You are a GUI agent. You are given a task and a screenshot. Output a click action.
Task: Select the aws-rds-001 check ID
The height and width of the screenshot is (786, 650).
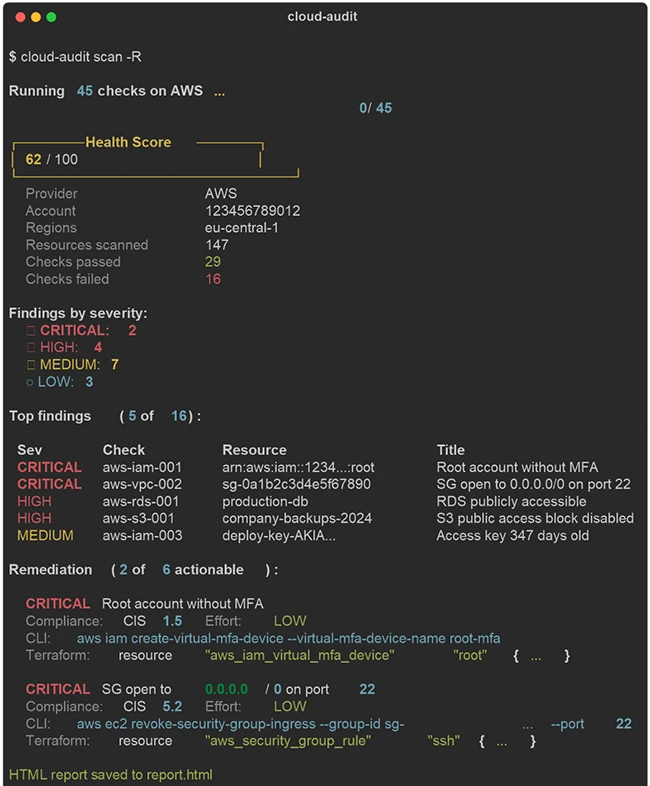pos(140,501)
